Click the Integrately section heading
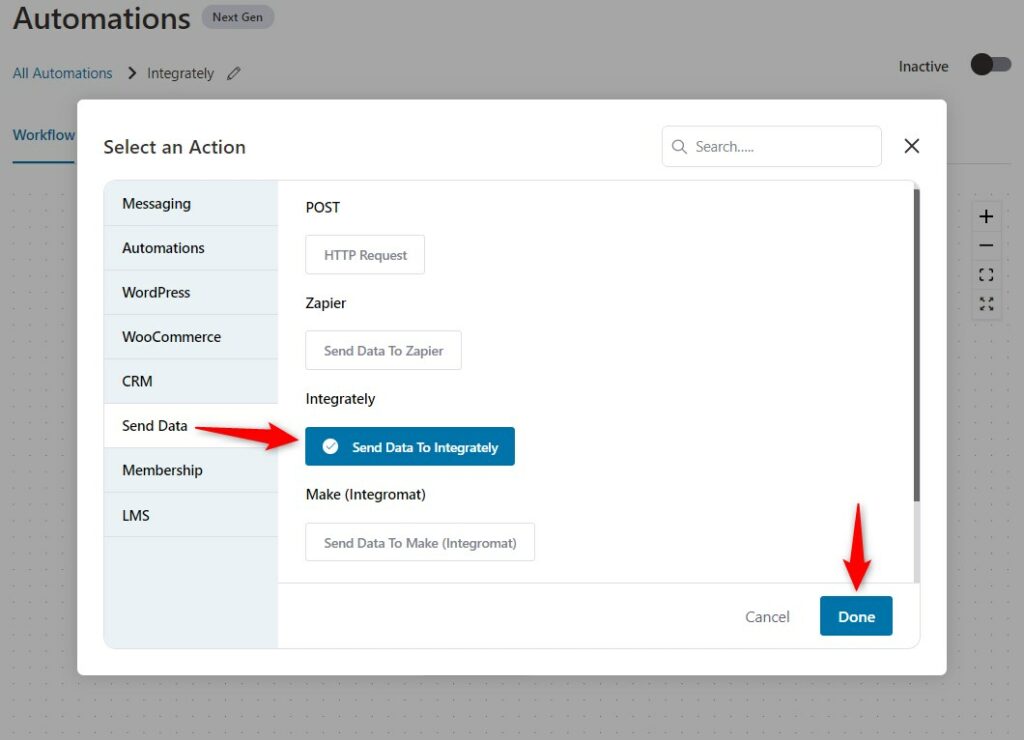 (x=340, y=399)
